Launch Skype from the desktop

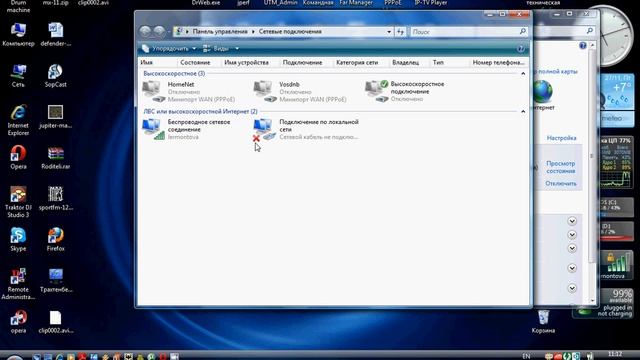18,239
